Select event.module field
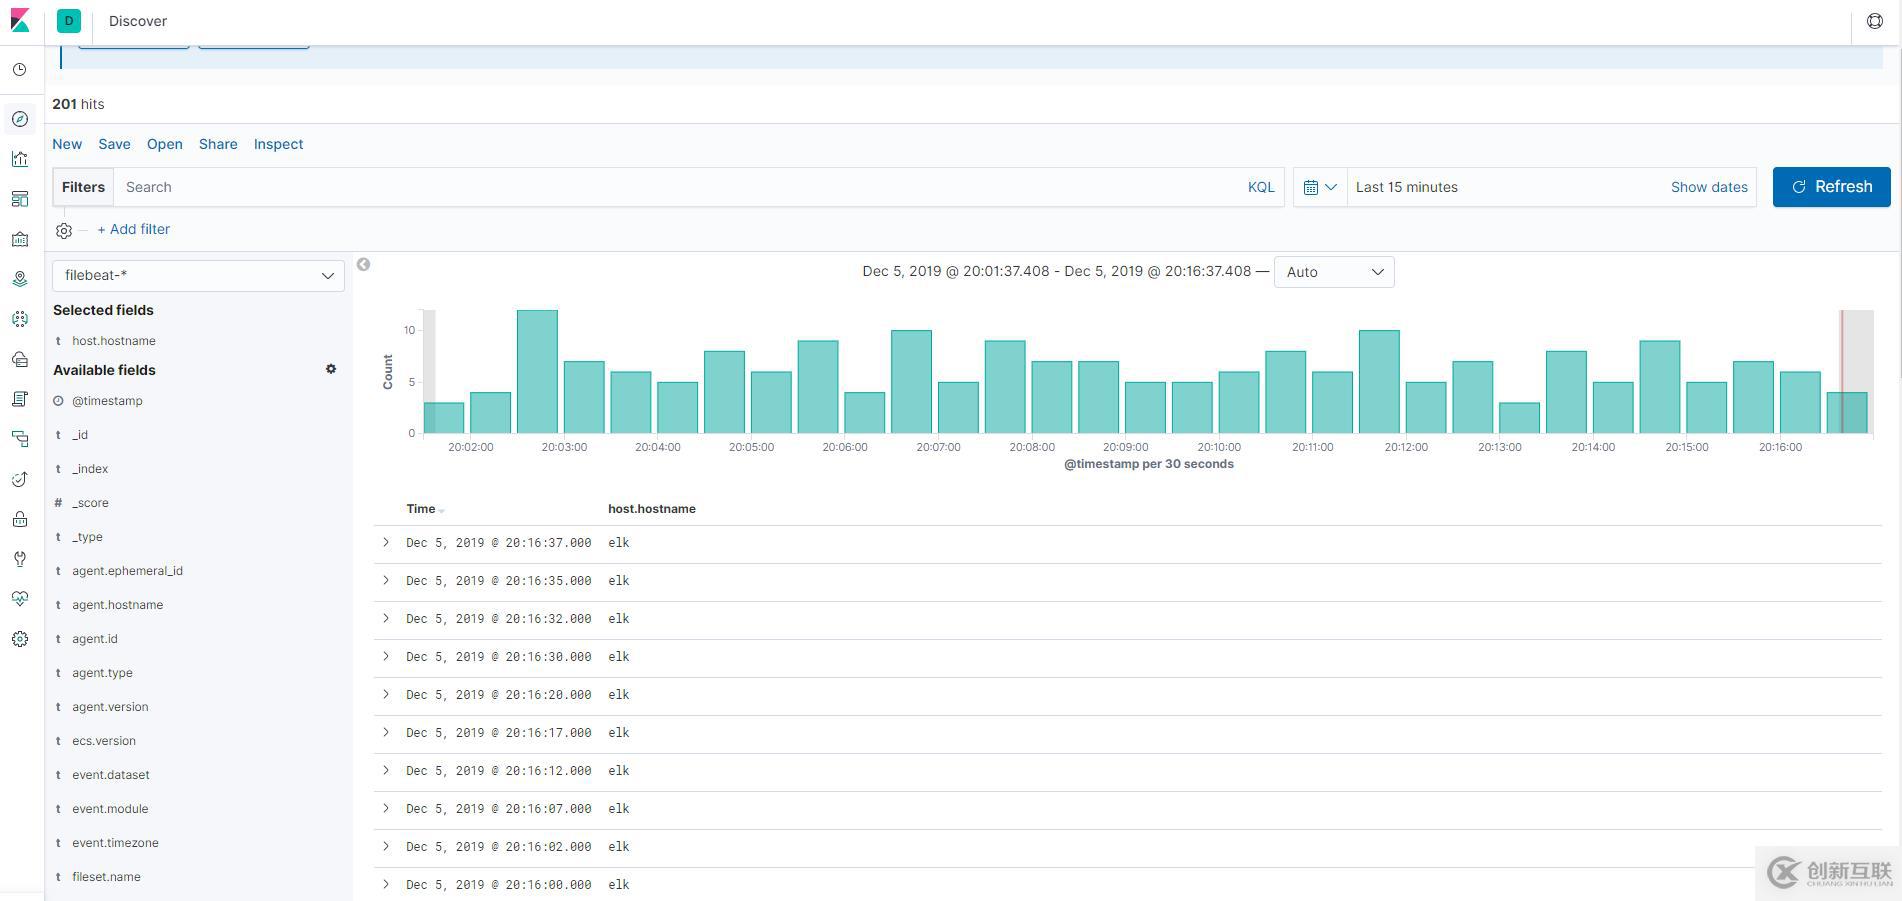This screenshot has height=901, width=1902. click(x=110, y=809)
